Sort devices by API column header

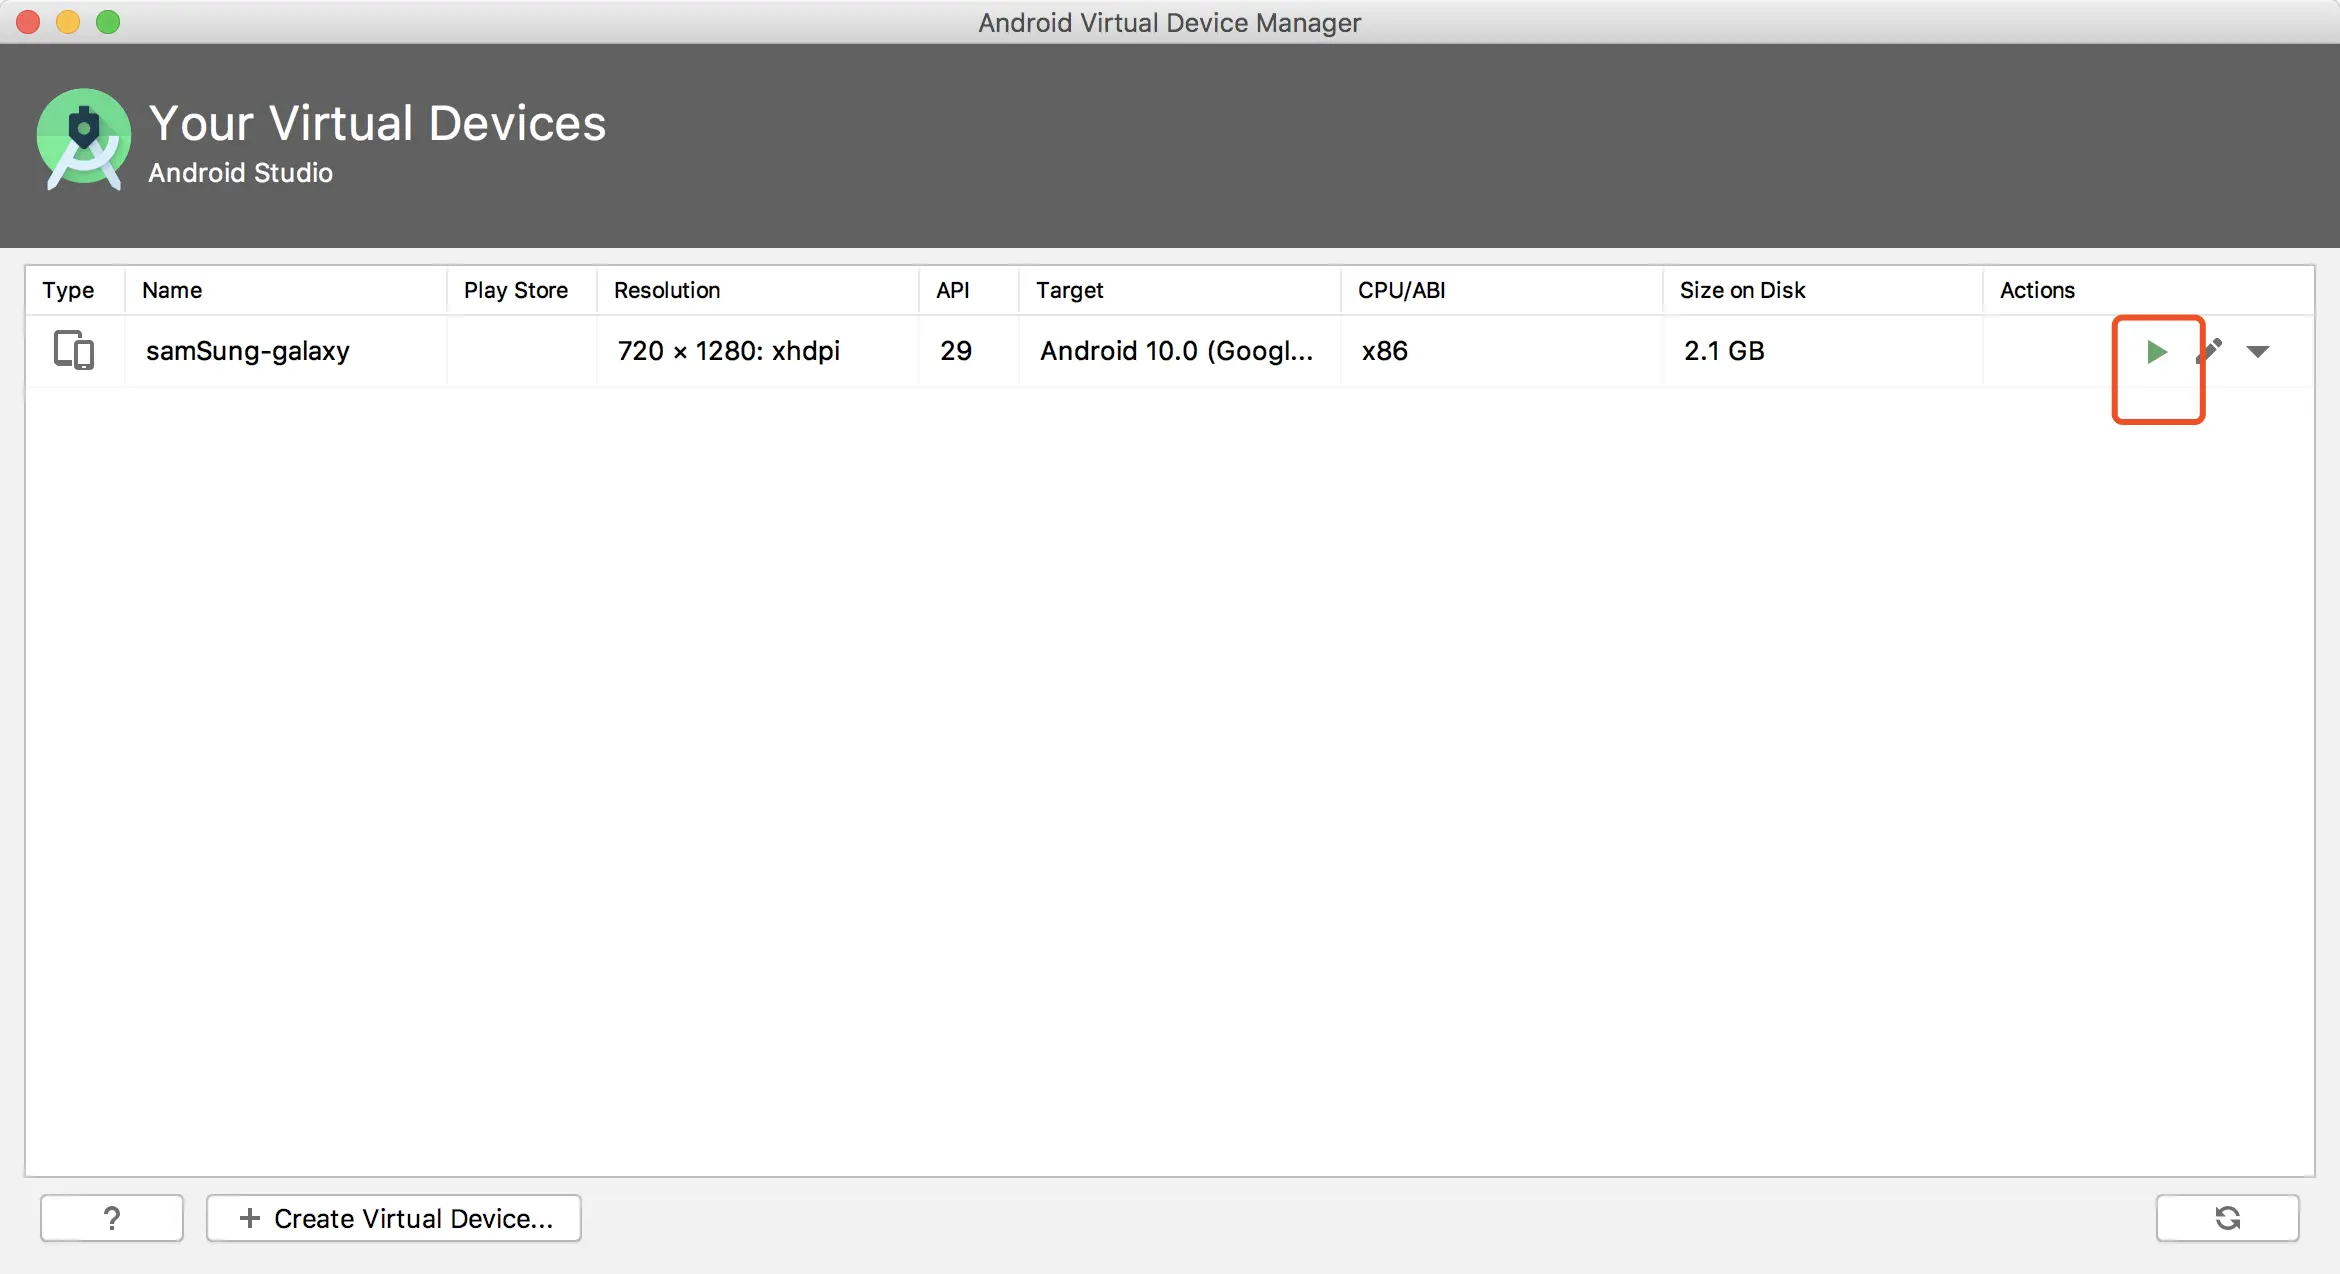click(x=952, y=290)
